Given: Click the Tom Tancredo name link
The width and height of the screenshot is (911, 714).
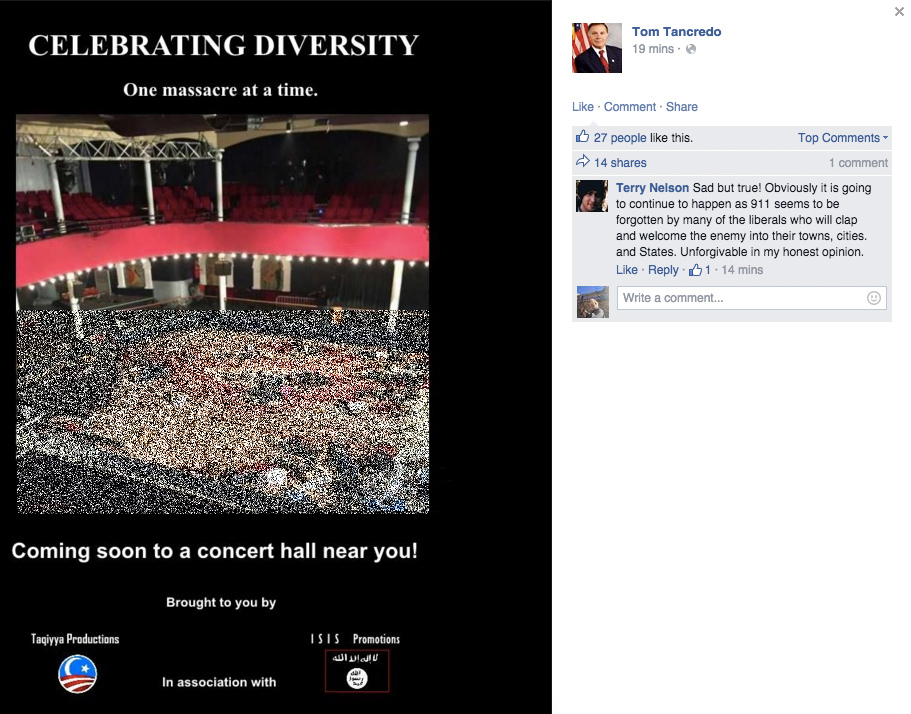Looking at the screenshot, I should 676,32.
